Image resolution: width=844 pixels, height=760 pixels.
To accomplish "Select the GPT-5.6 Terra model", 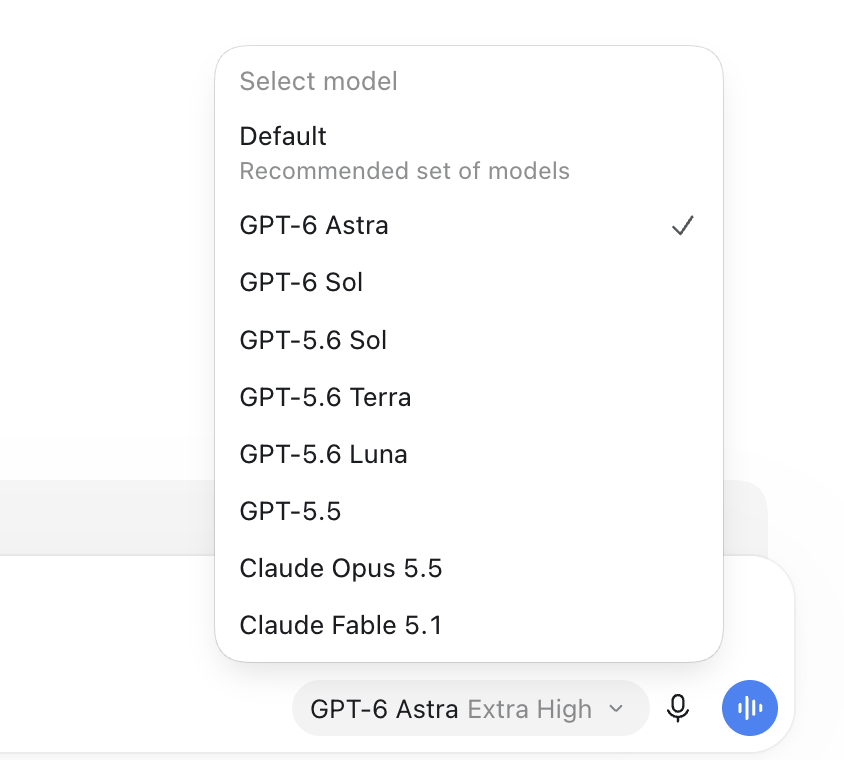I will pos(468,397).
